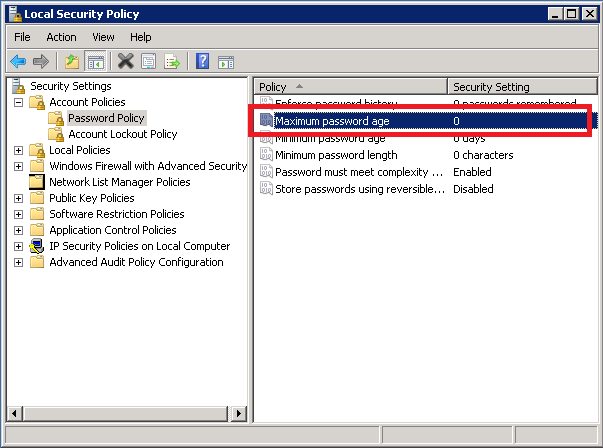Collapse the Account Policies tree node
This screenshot has height=448, width=603.
pyautogui.click(x=18, y=103)
